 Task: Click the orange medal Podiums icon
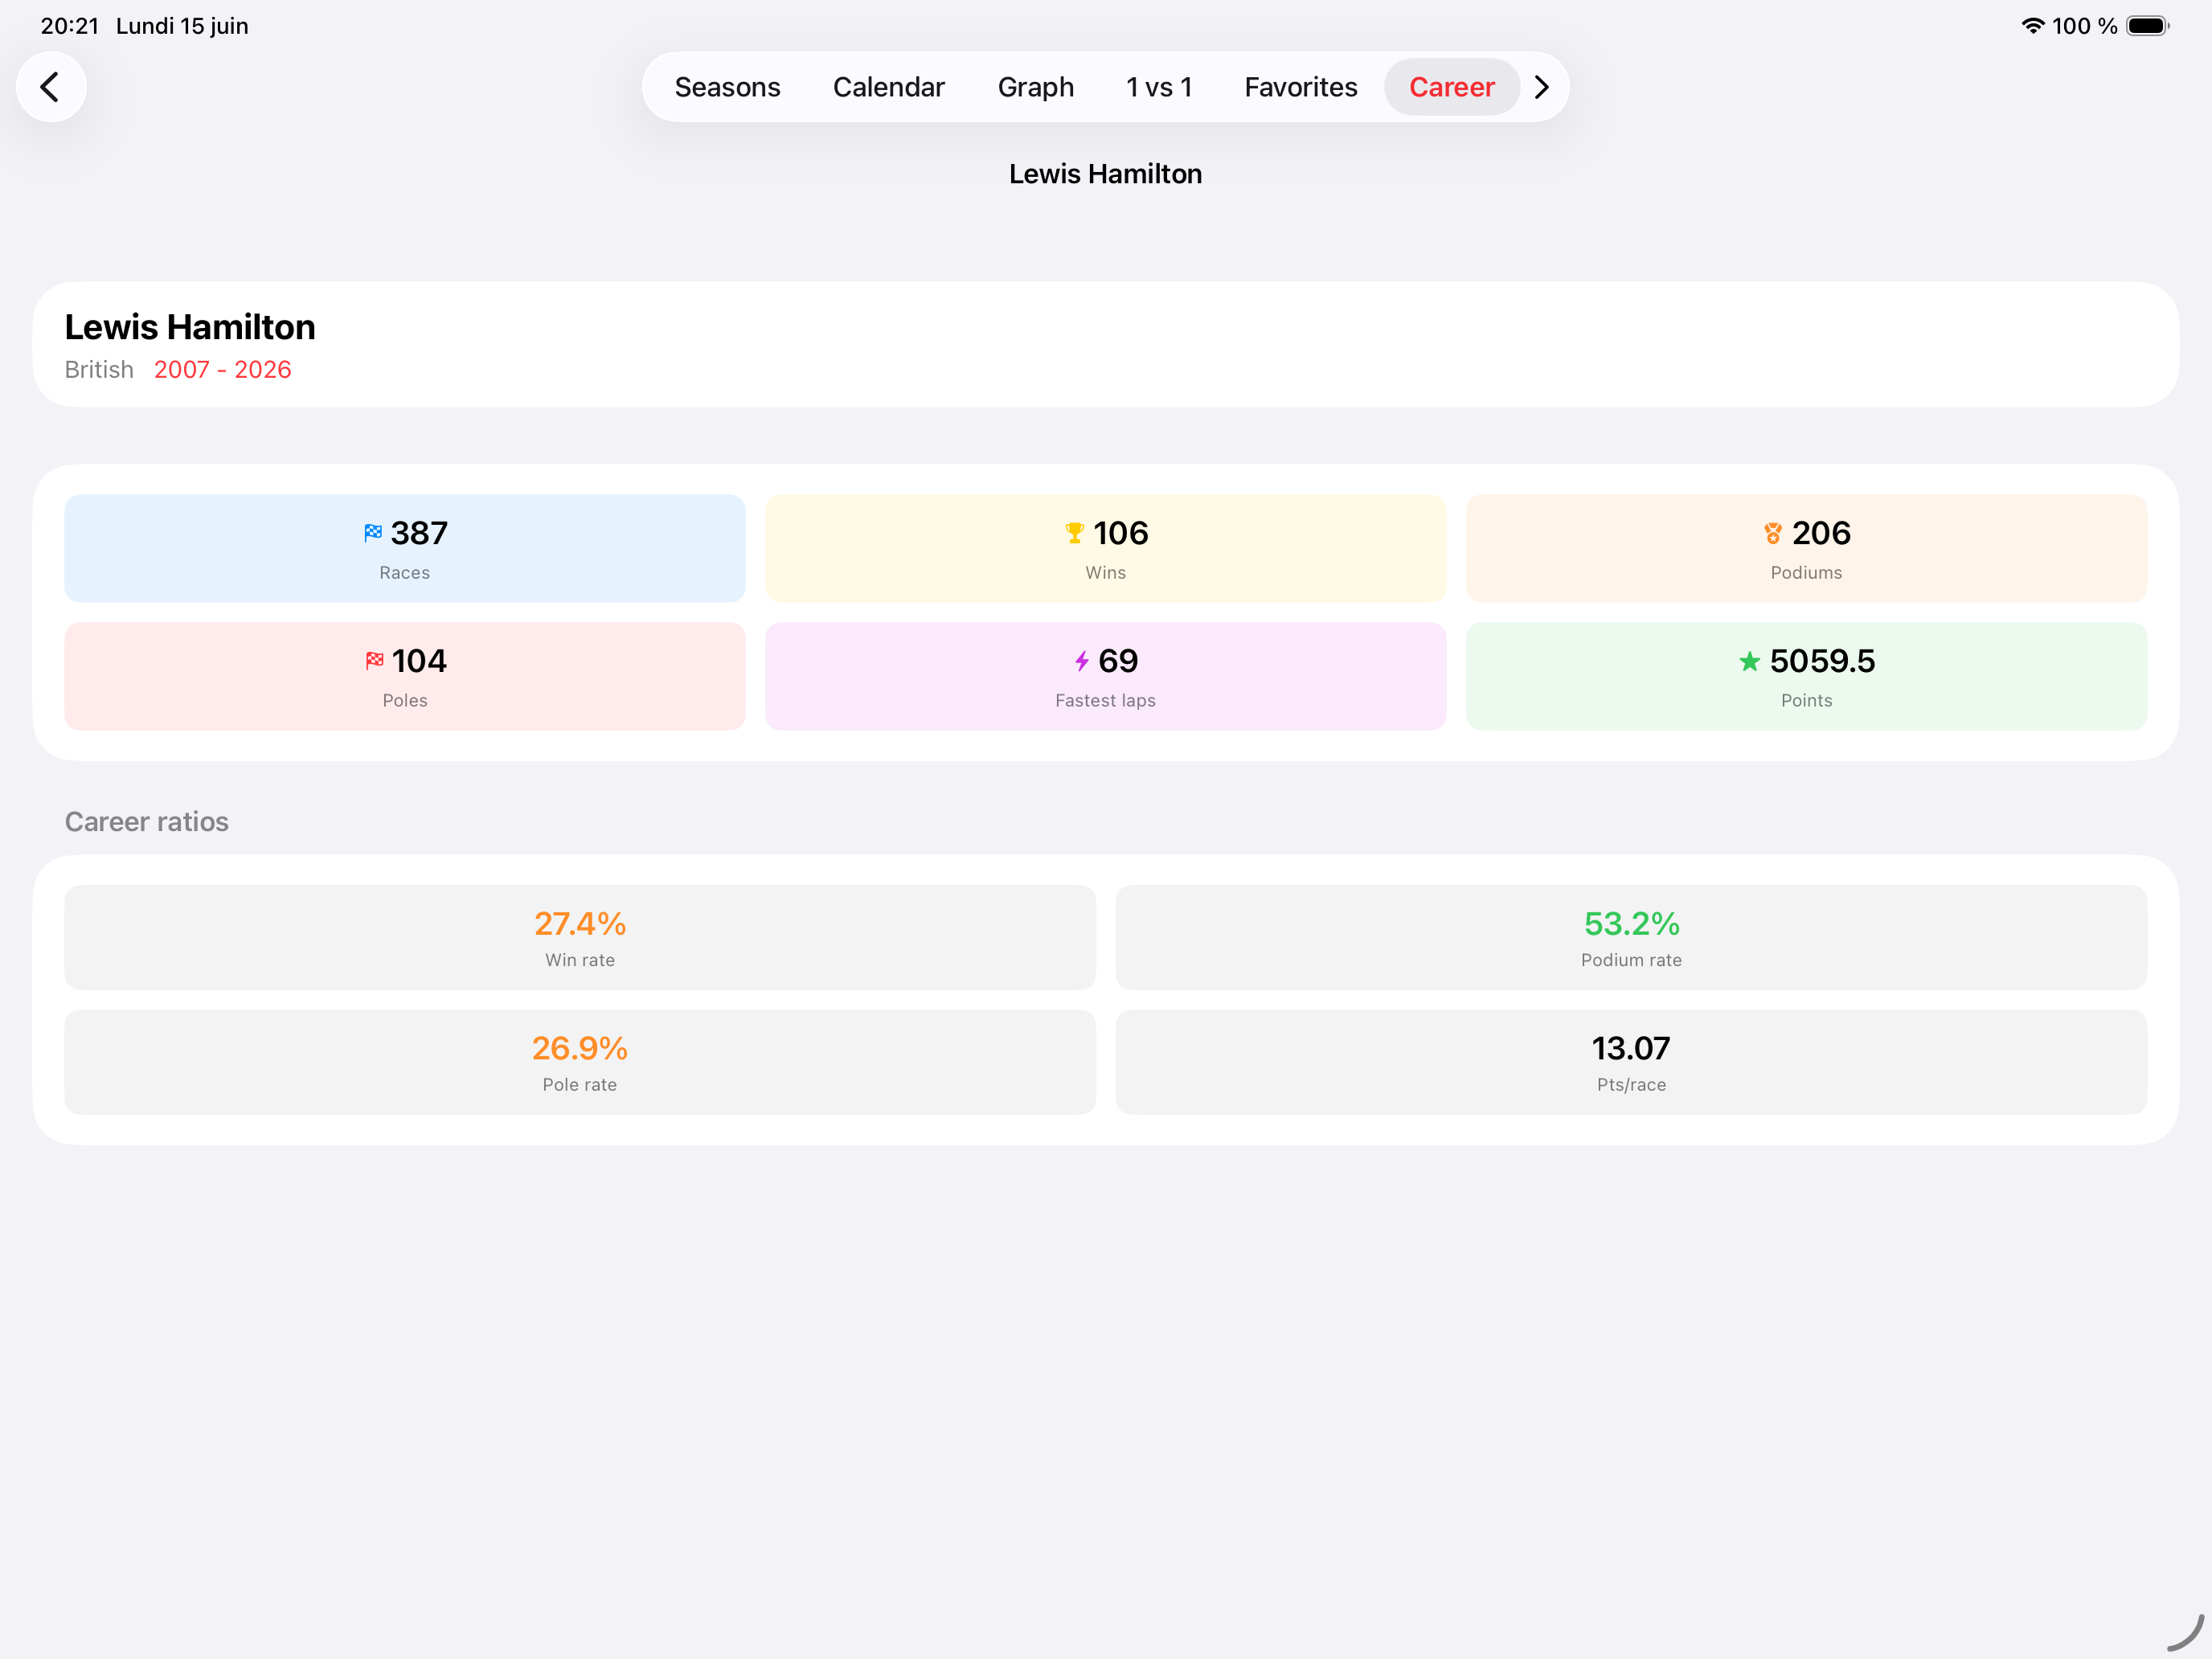tap(1772, 533)
